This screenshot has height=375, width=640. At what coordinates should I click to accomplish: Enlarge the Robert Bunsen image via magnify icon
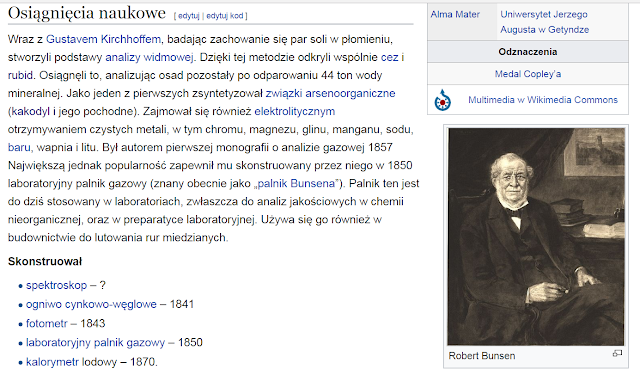[617, 353]
